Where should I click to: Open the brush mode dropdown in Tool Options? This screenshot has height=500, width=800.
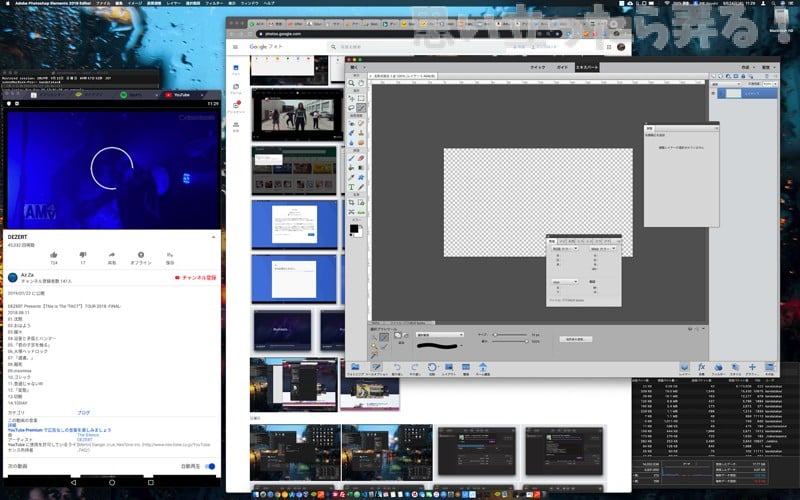click(x=440, y=335)
